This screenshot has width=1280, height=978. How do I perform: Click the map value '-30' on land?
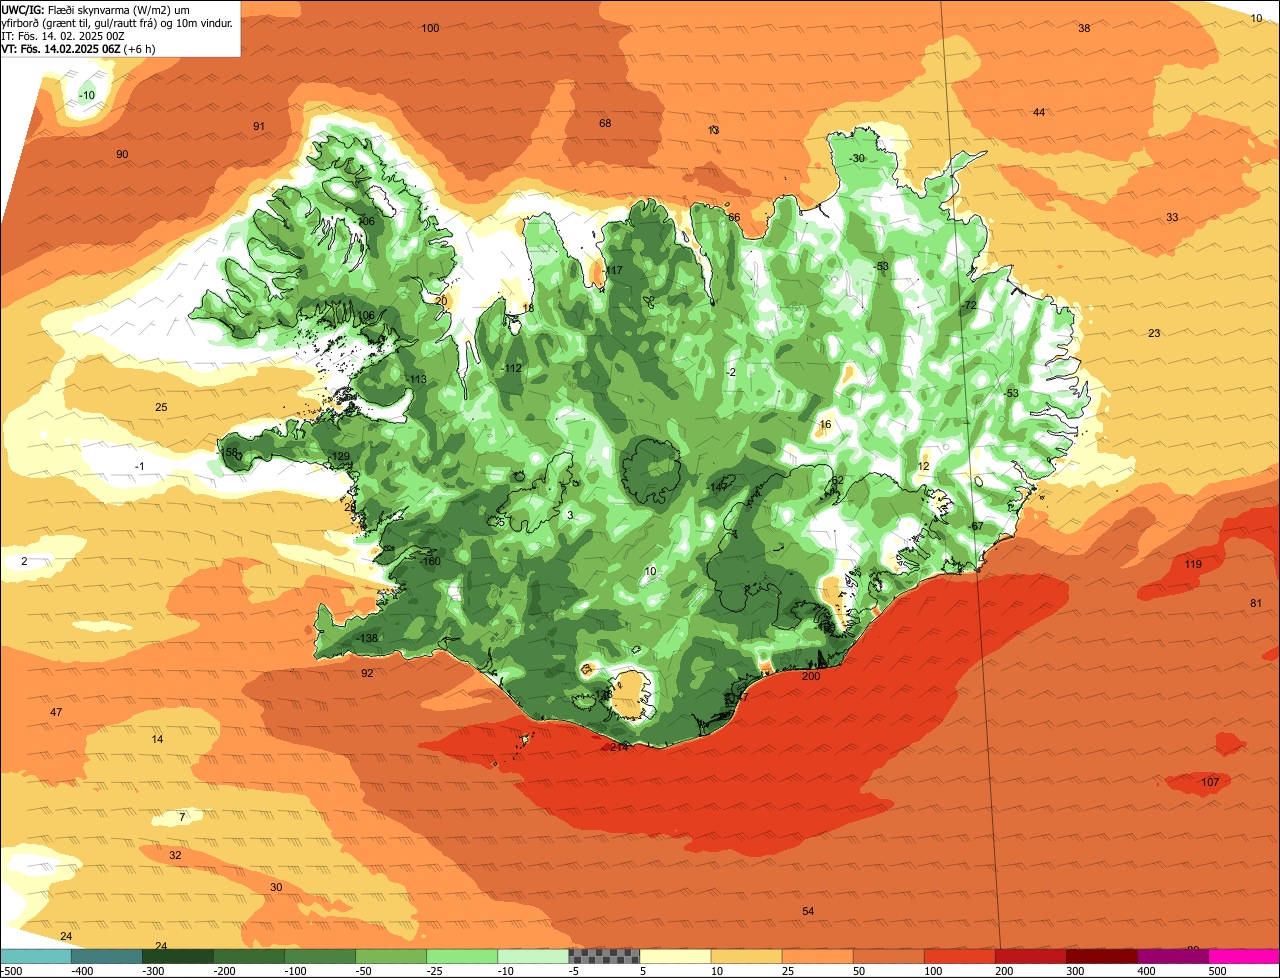pos(857,159)
